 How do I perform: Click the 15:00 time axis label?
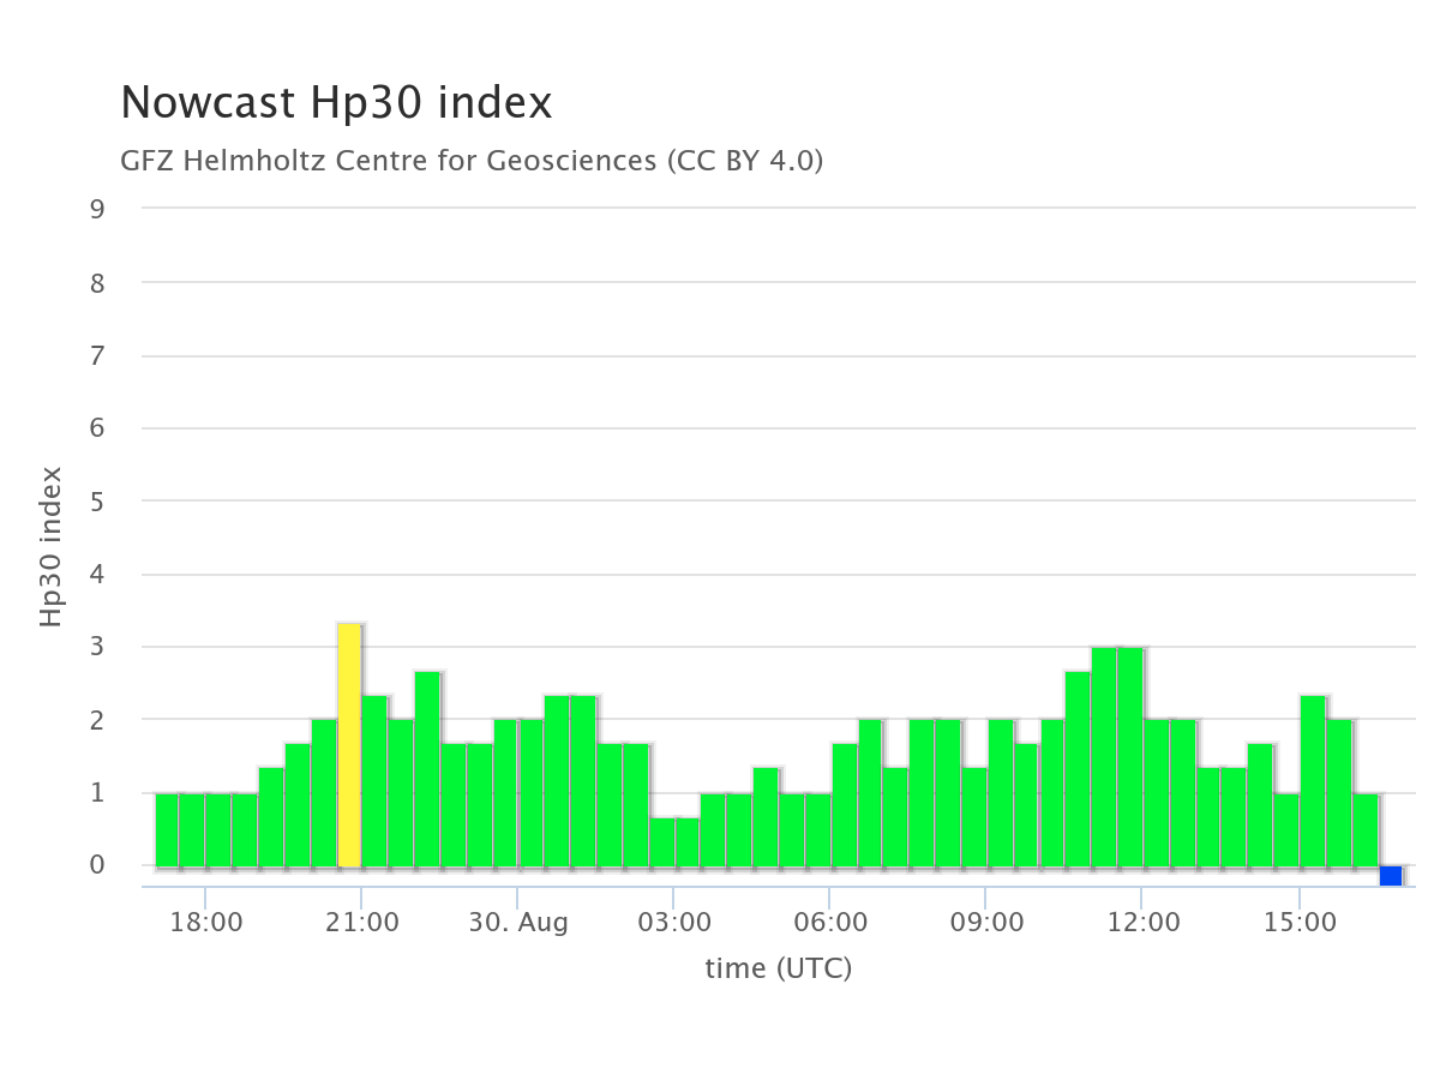(1299, 922)
